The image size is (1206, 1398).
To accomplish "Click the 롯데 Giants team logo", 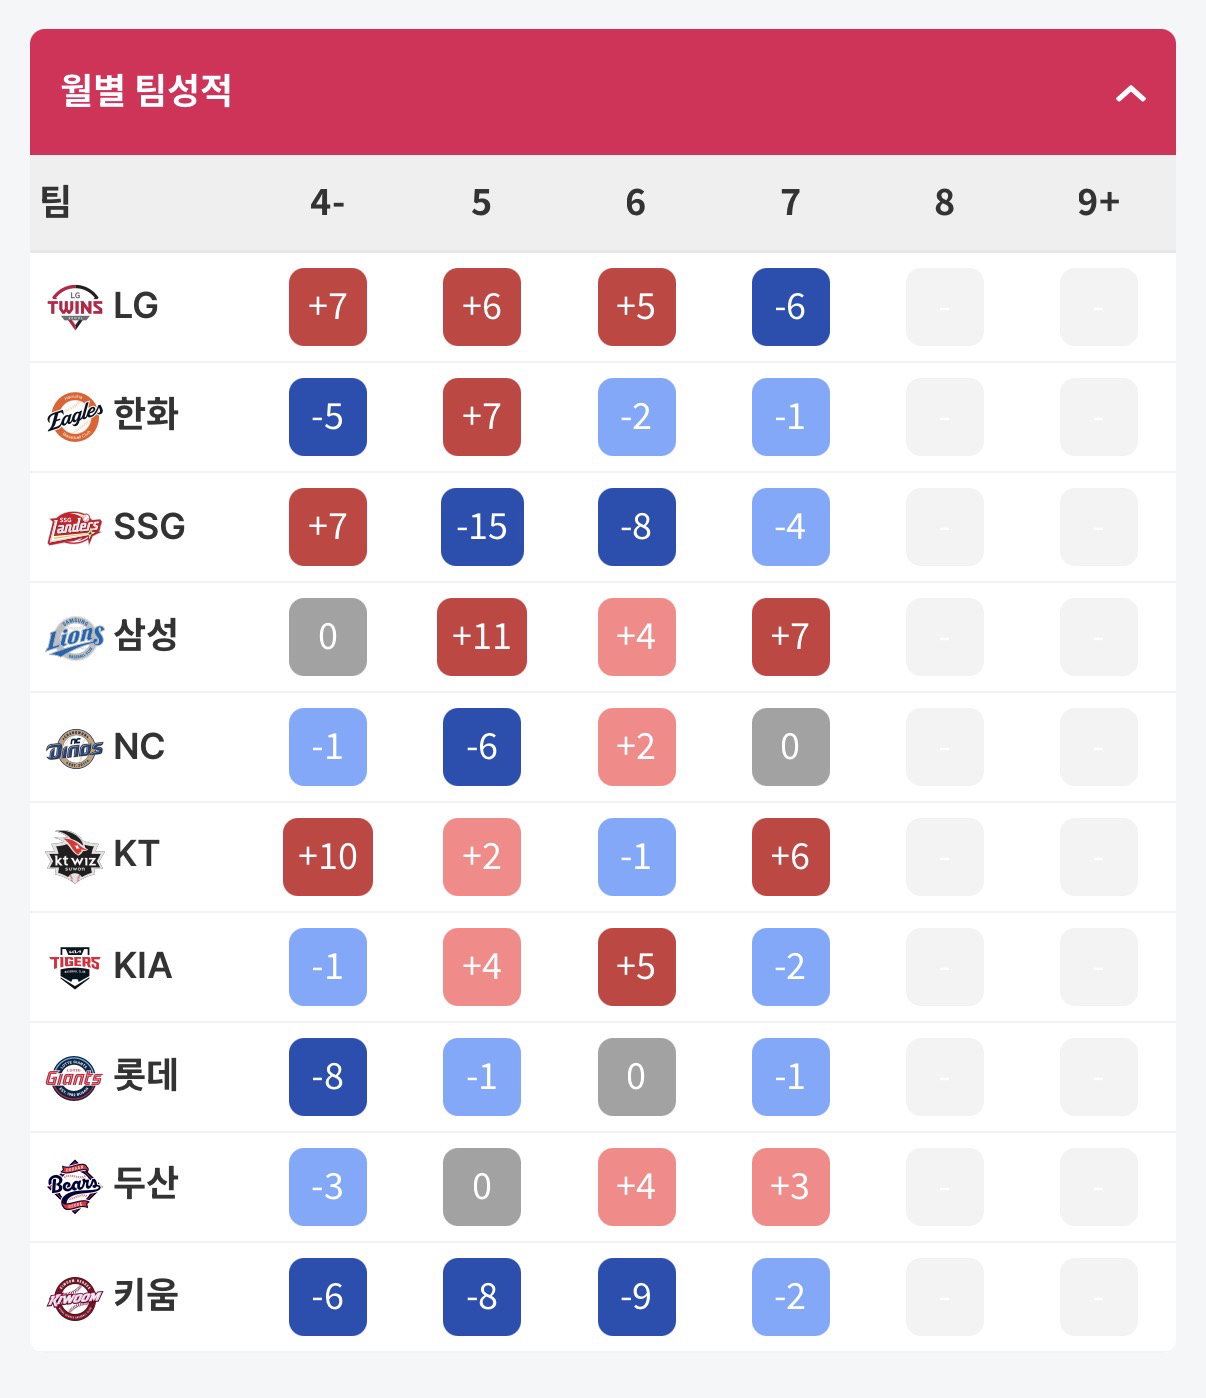I will 75,1077.
